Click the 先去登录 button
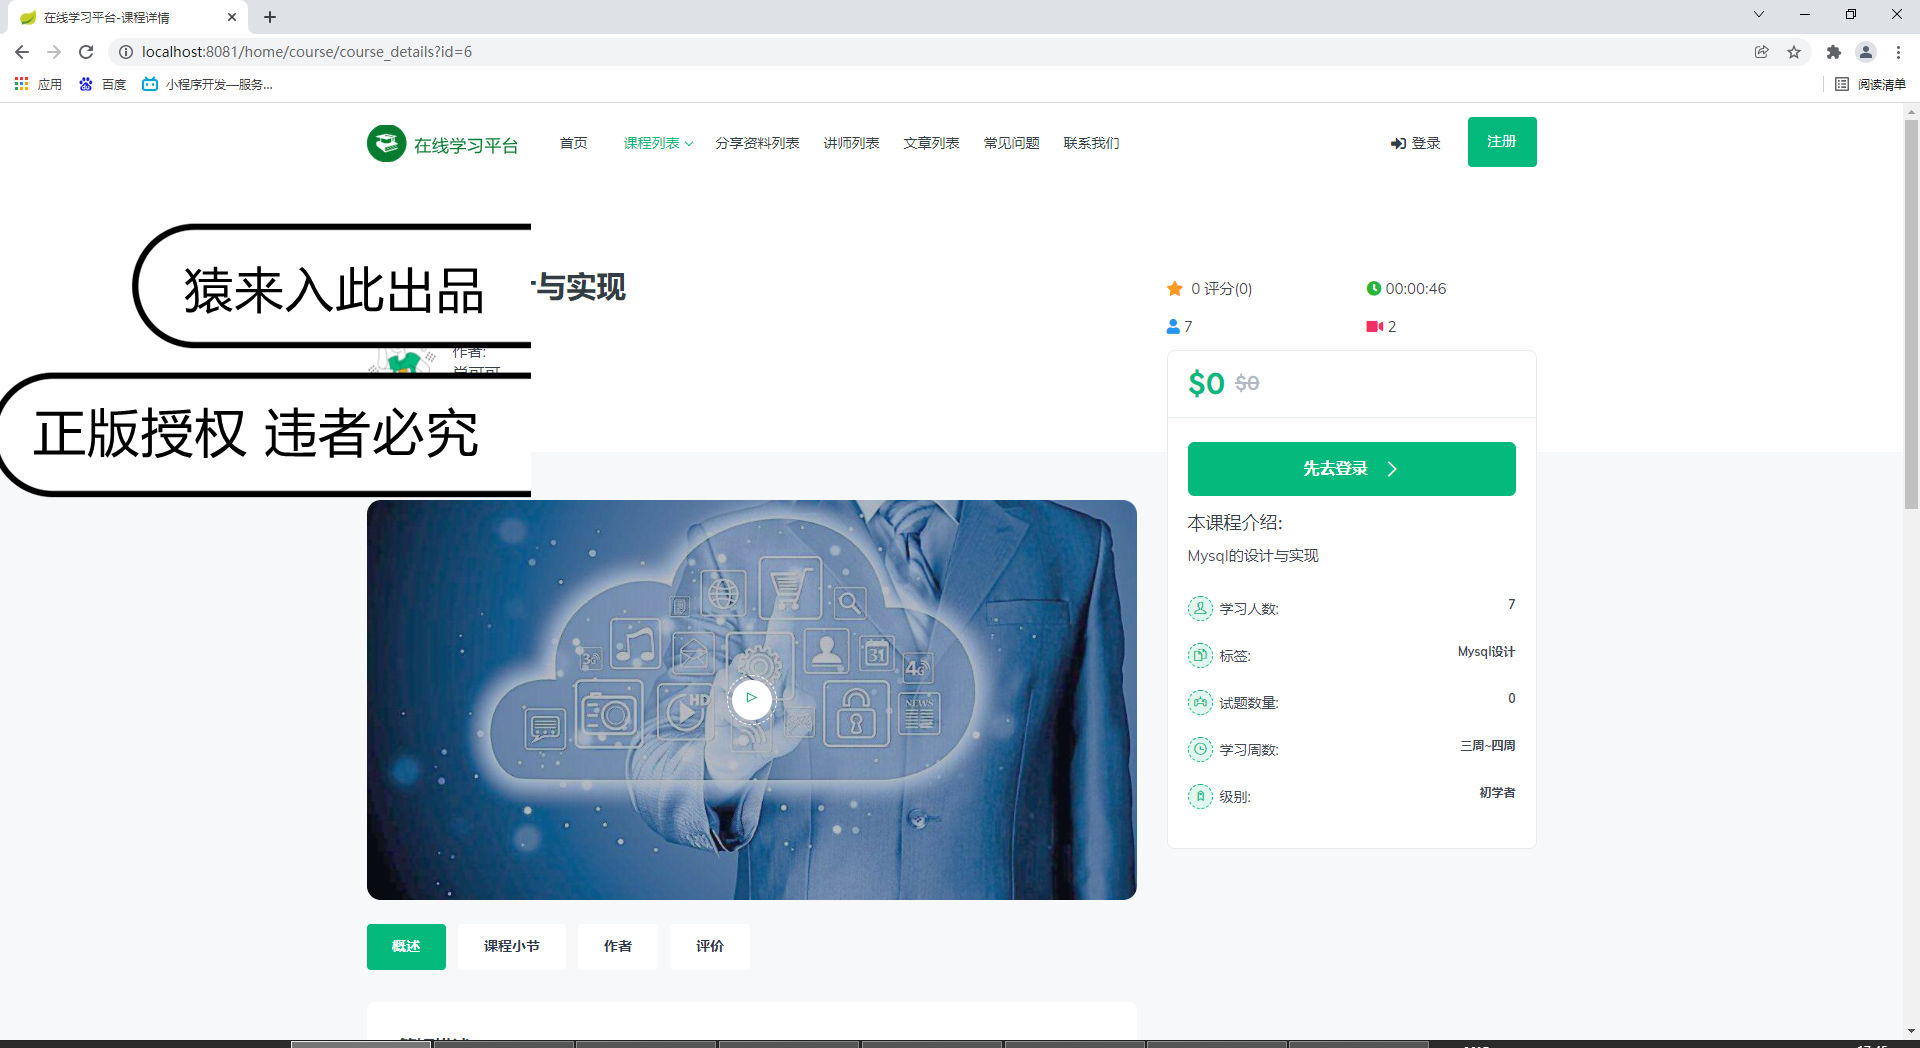This screenshot has height=1048, width=1920. click(x=1351, y=469)
